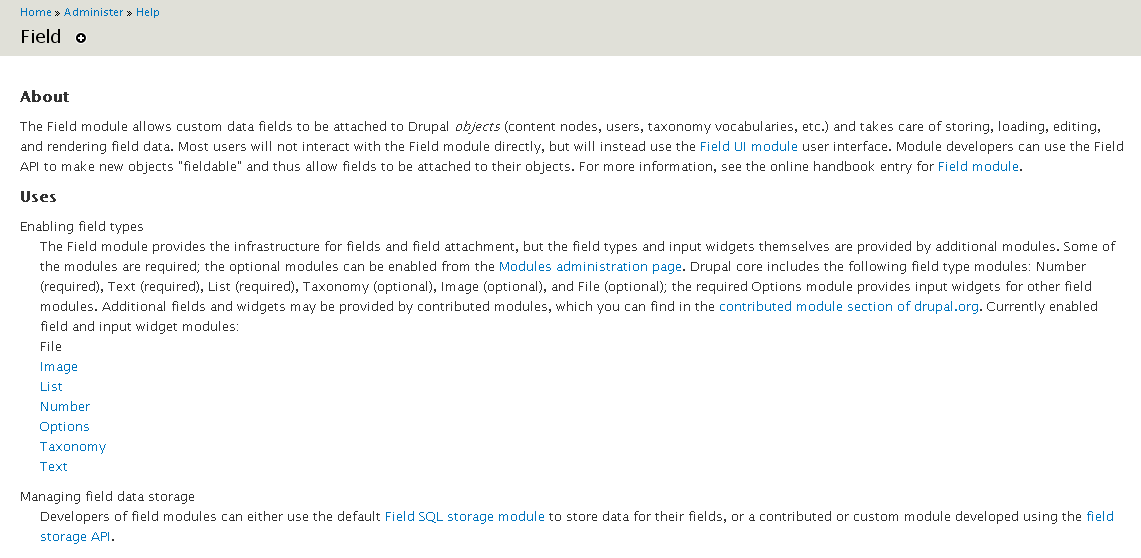Click the About section heading
Image resolution: width=1141 pixels, height=558 pixels.
(x=45, y=97)
